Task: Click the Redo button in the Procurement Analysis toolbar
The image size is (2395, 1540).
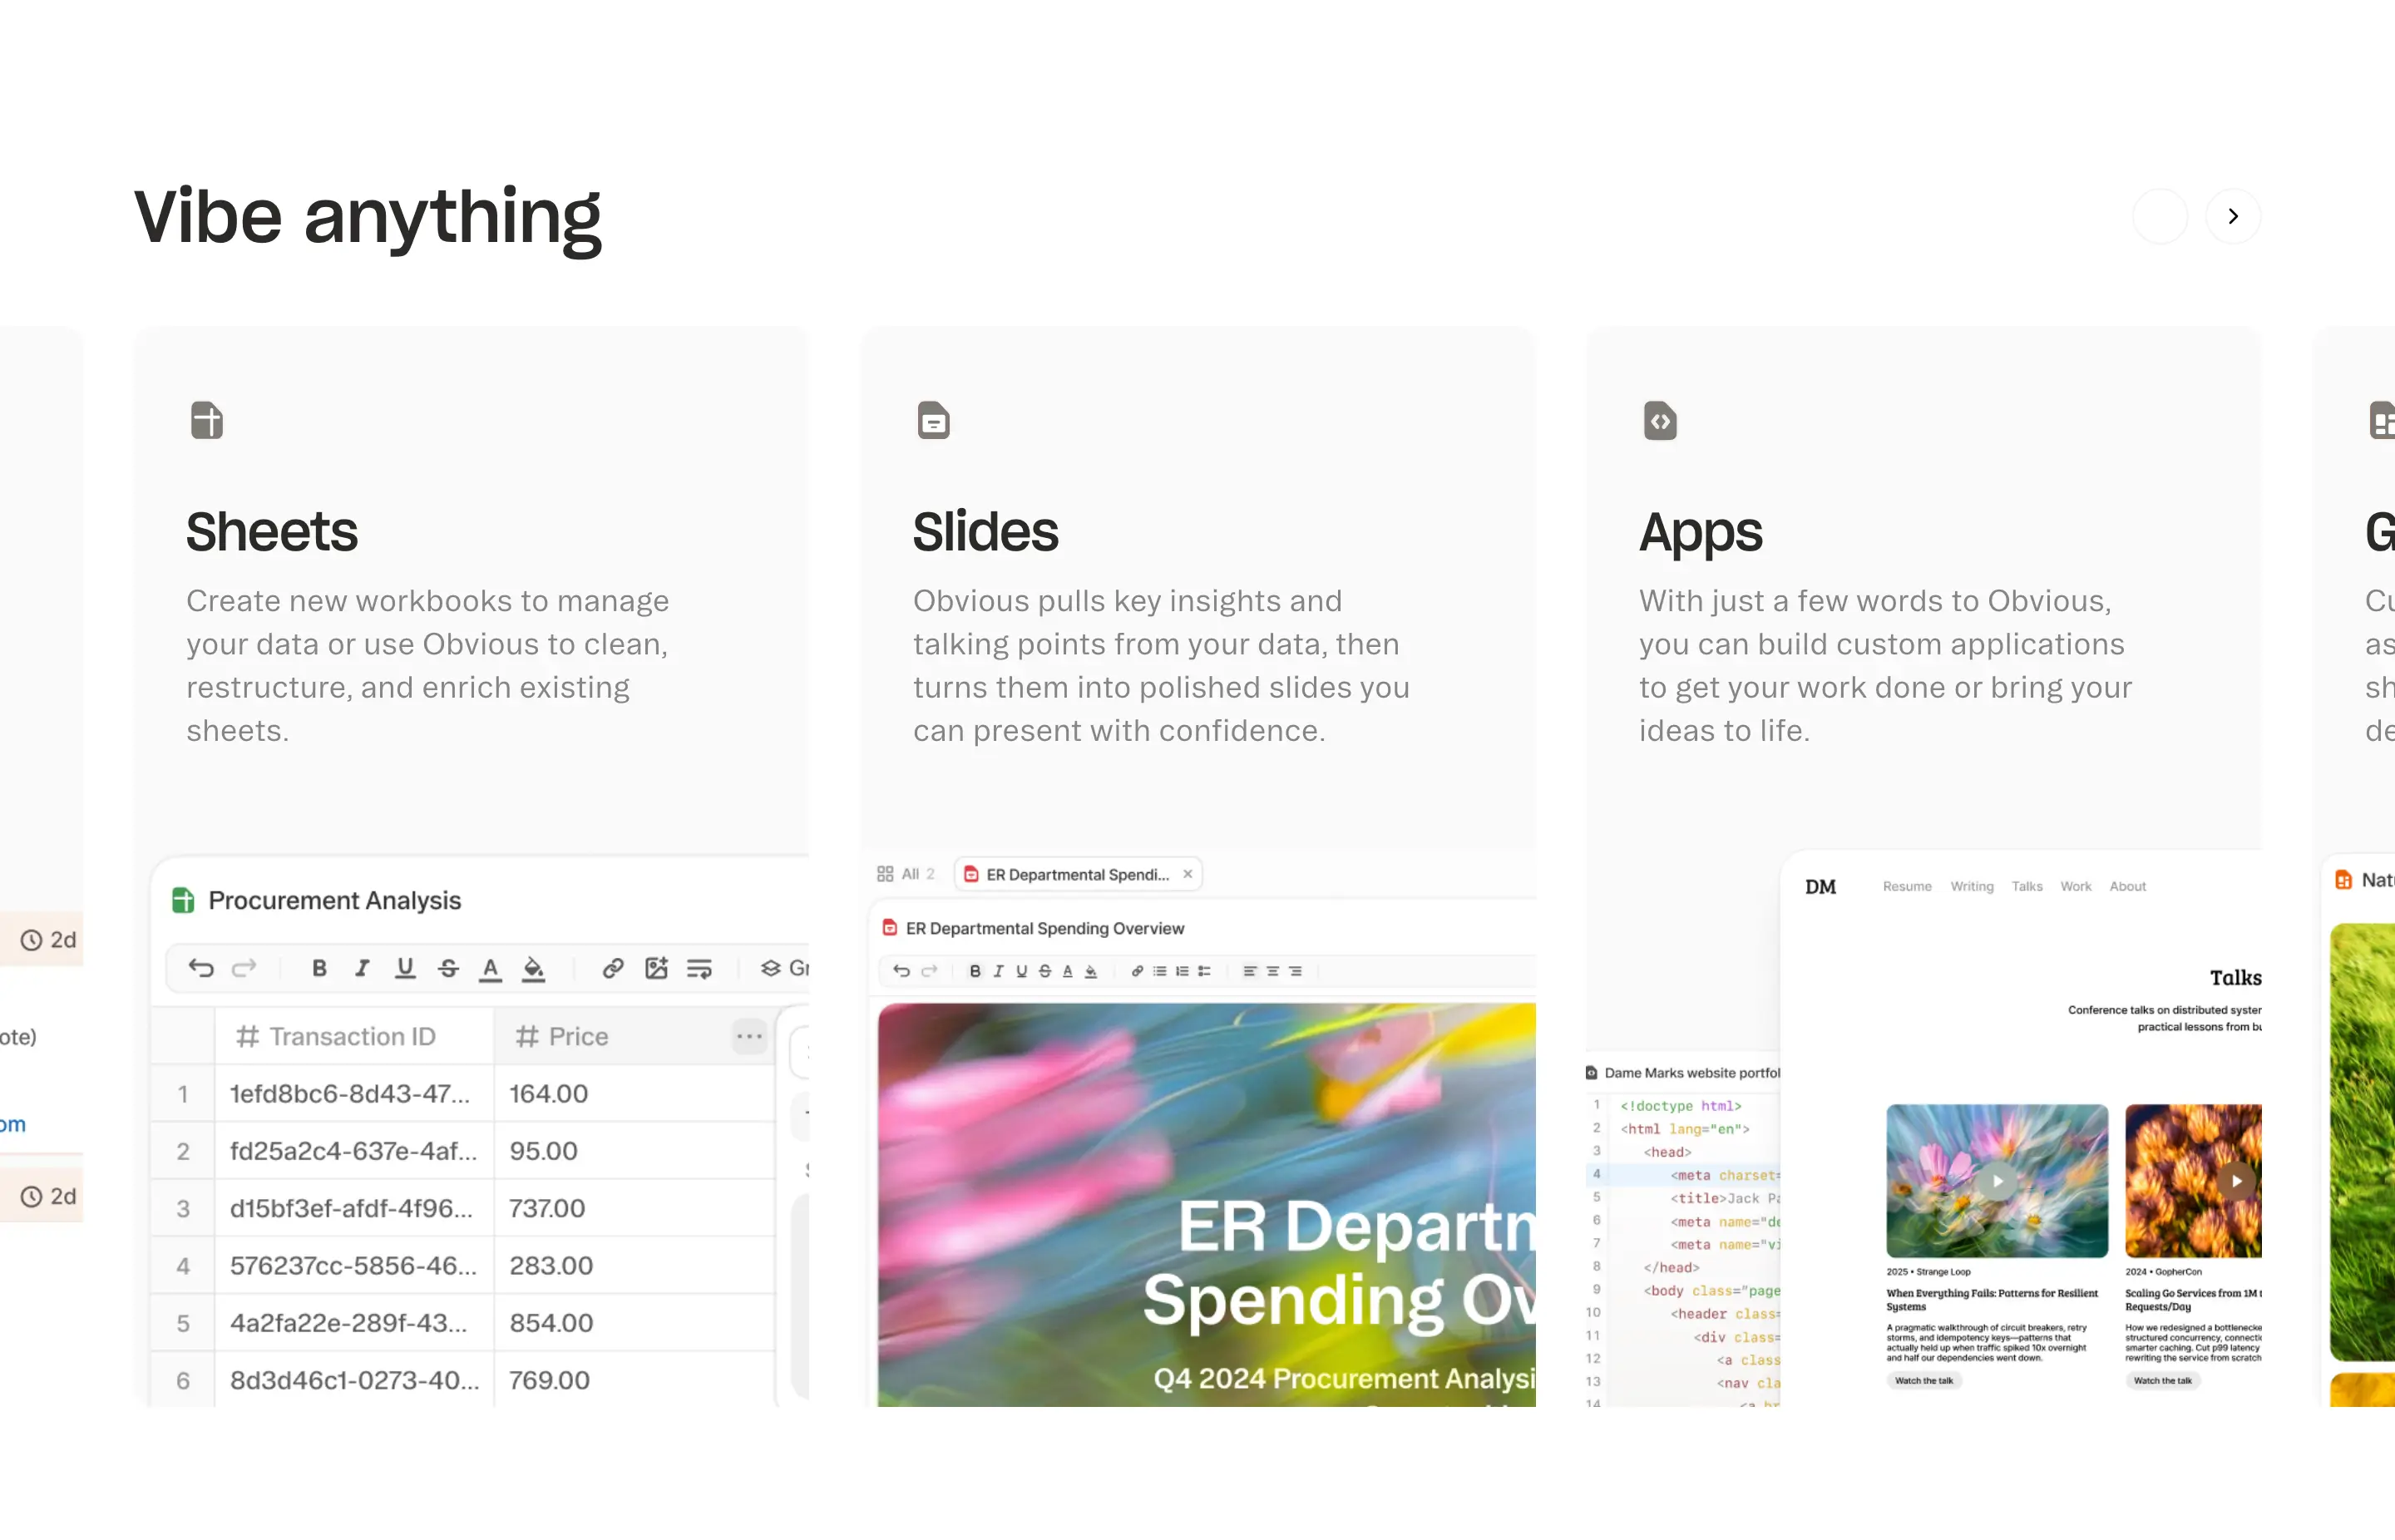Action: coord(245,968)
